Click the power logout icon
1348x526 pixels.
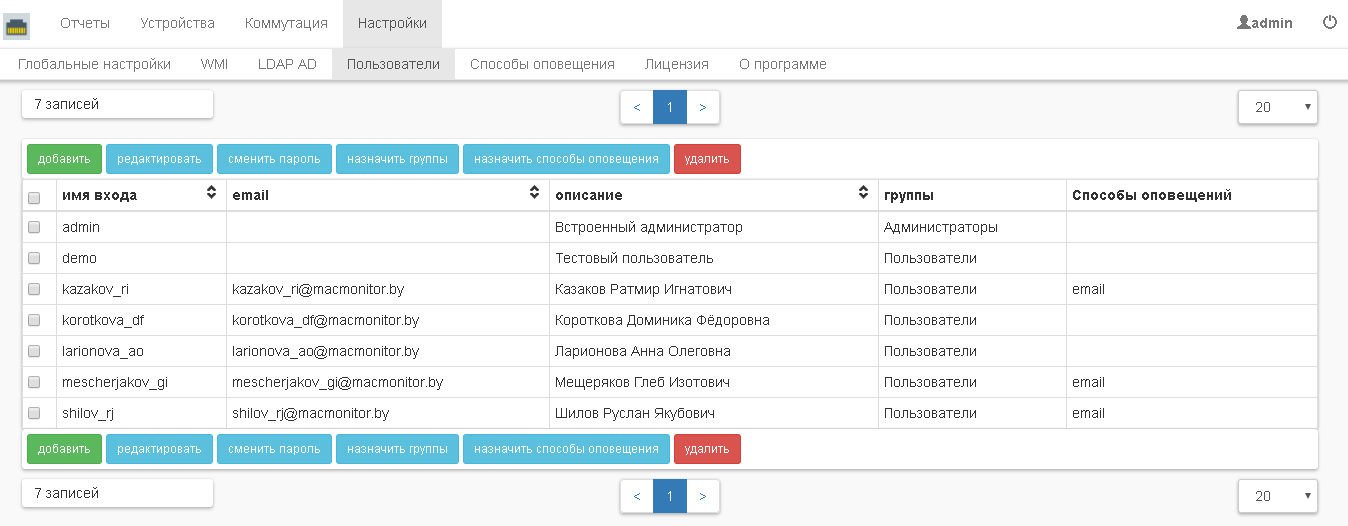coord(1329,22)
